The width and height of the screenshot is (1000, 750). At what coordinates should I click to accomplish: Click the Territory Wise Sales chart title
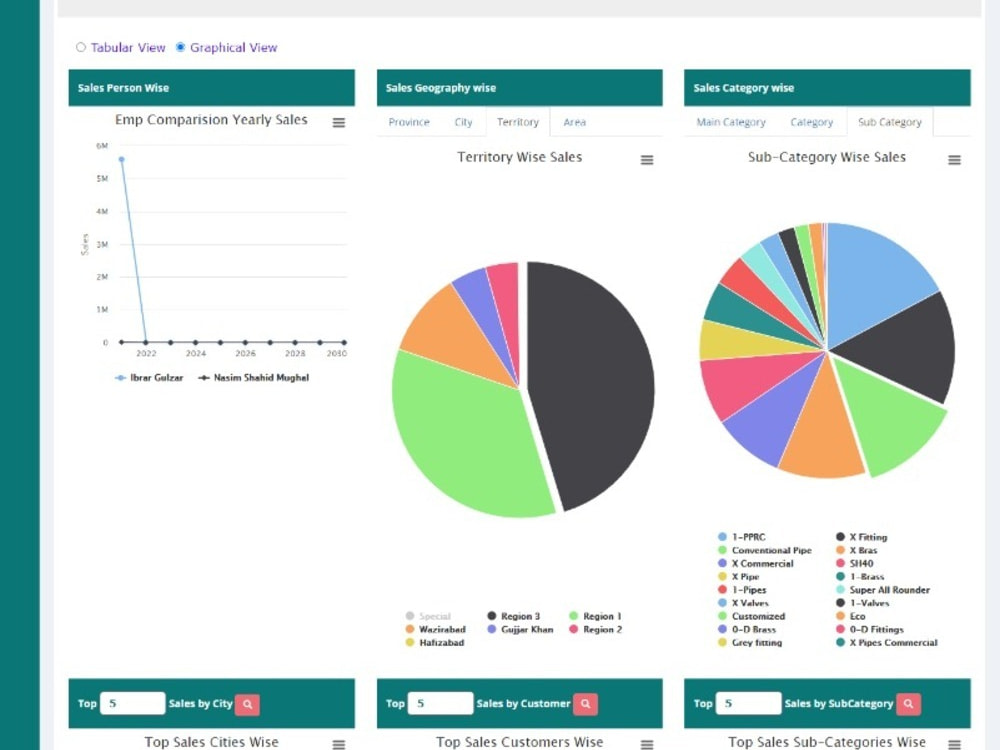tap(519, 158)
